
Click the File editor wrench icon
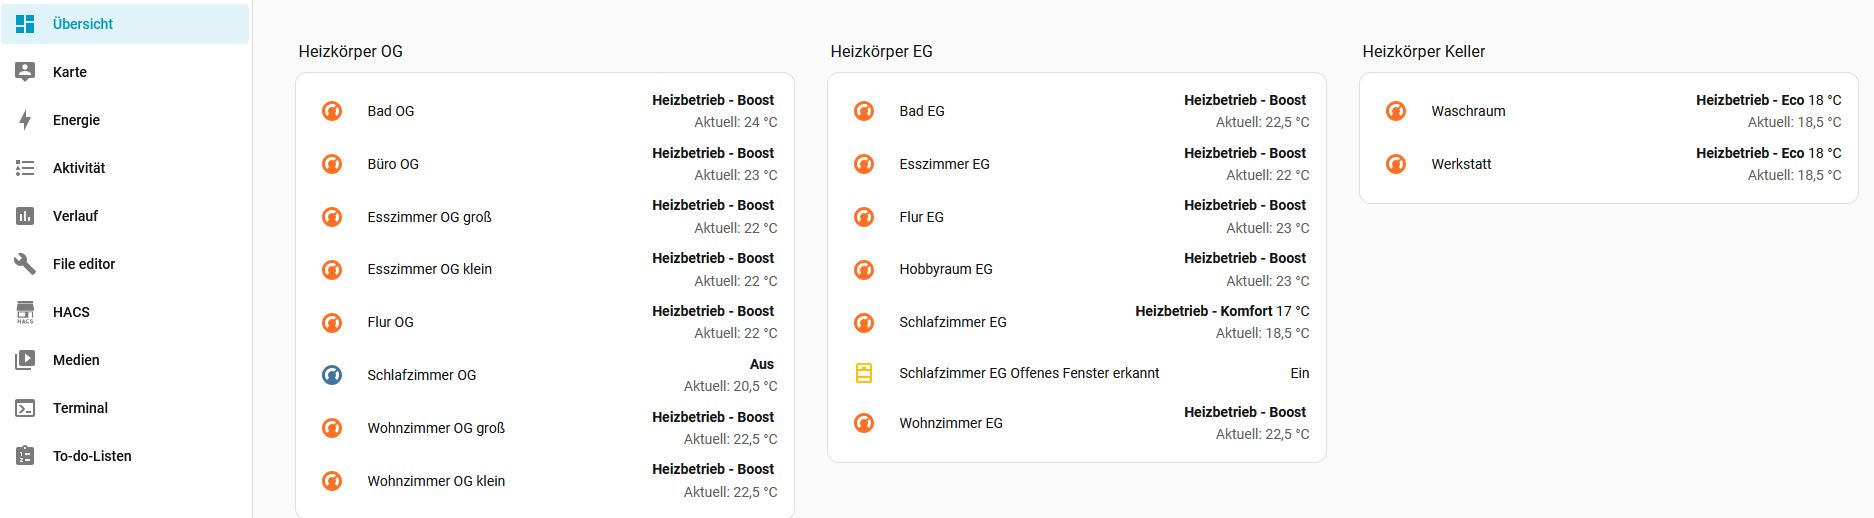[x=25, y=264]
